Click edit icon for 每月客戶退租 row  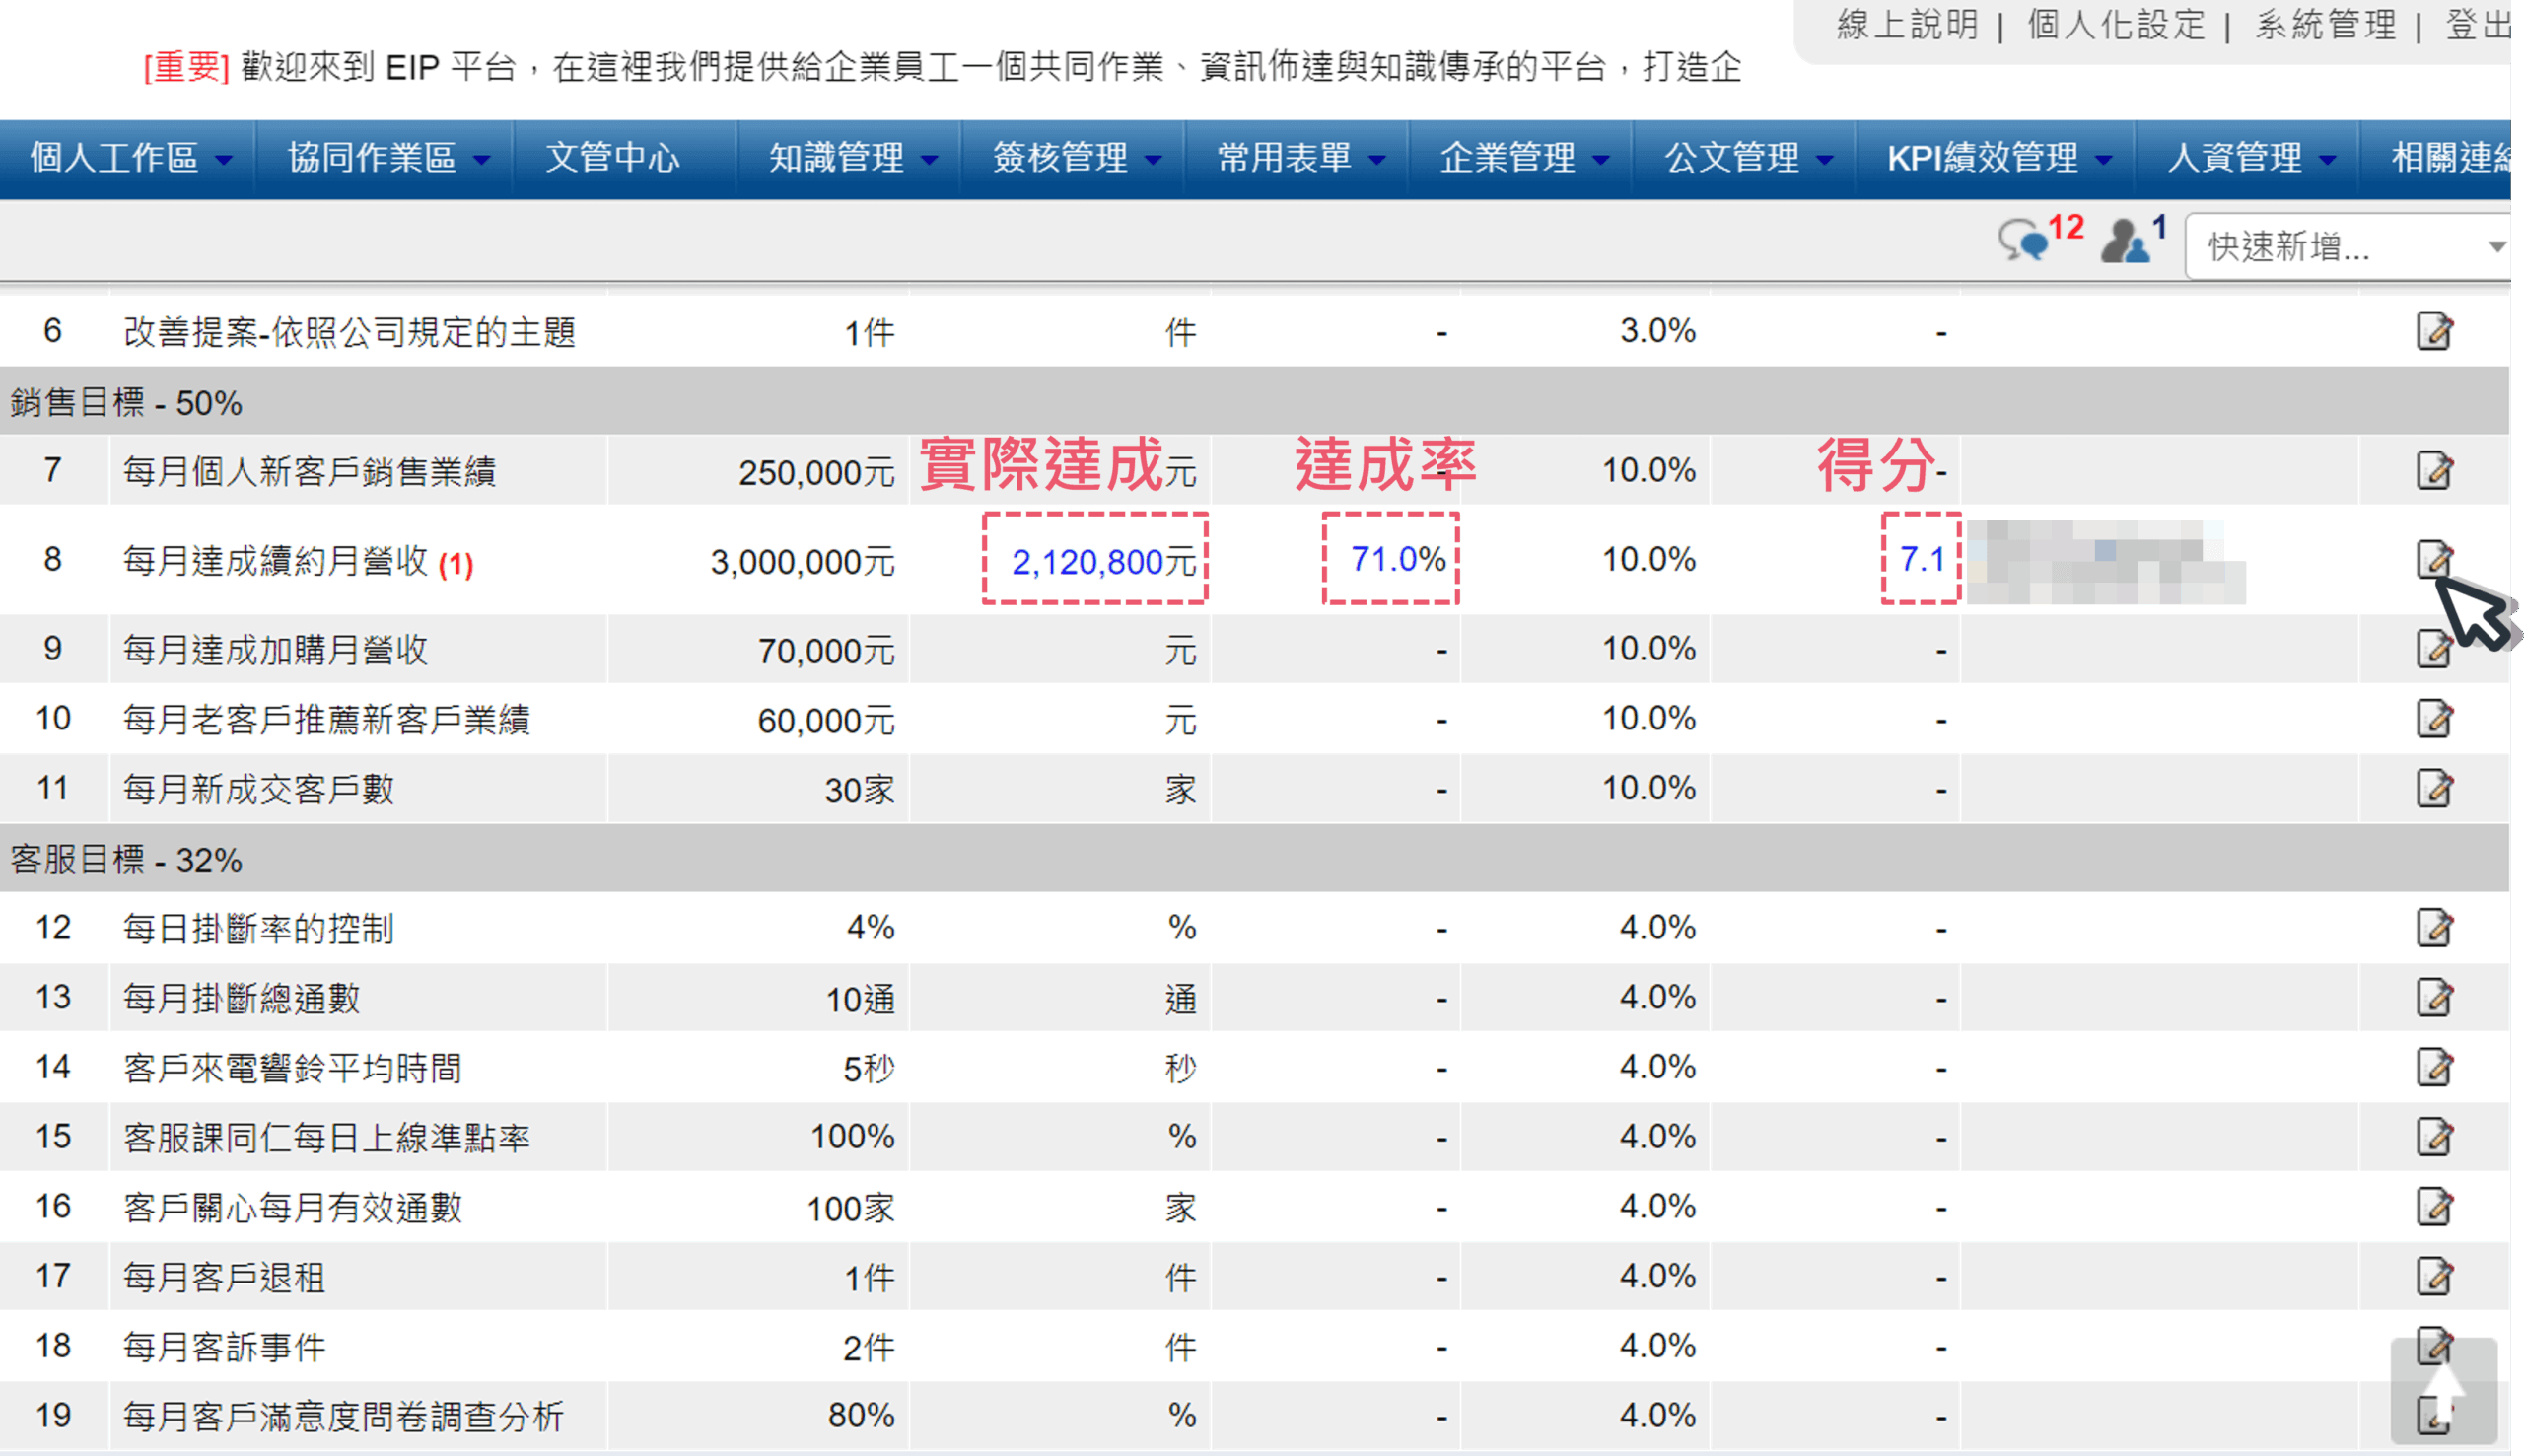2434,1276
